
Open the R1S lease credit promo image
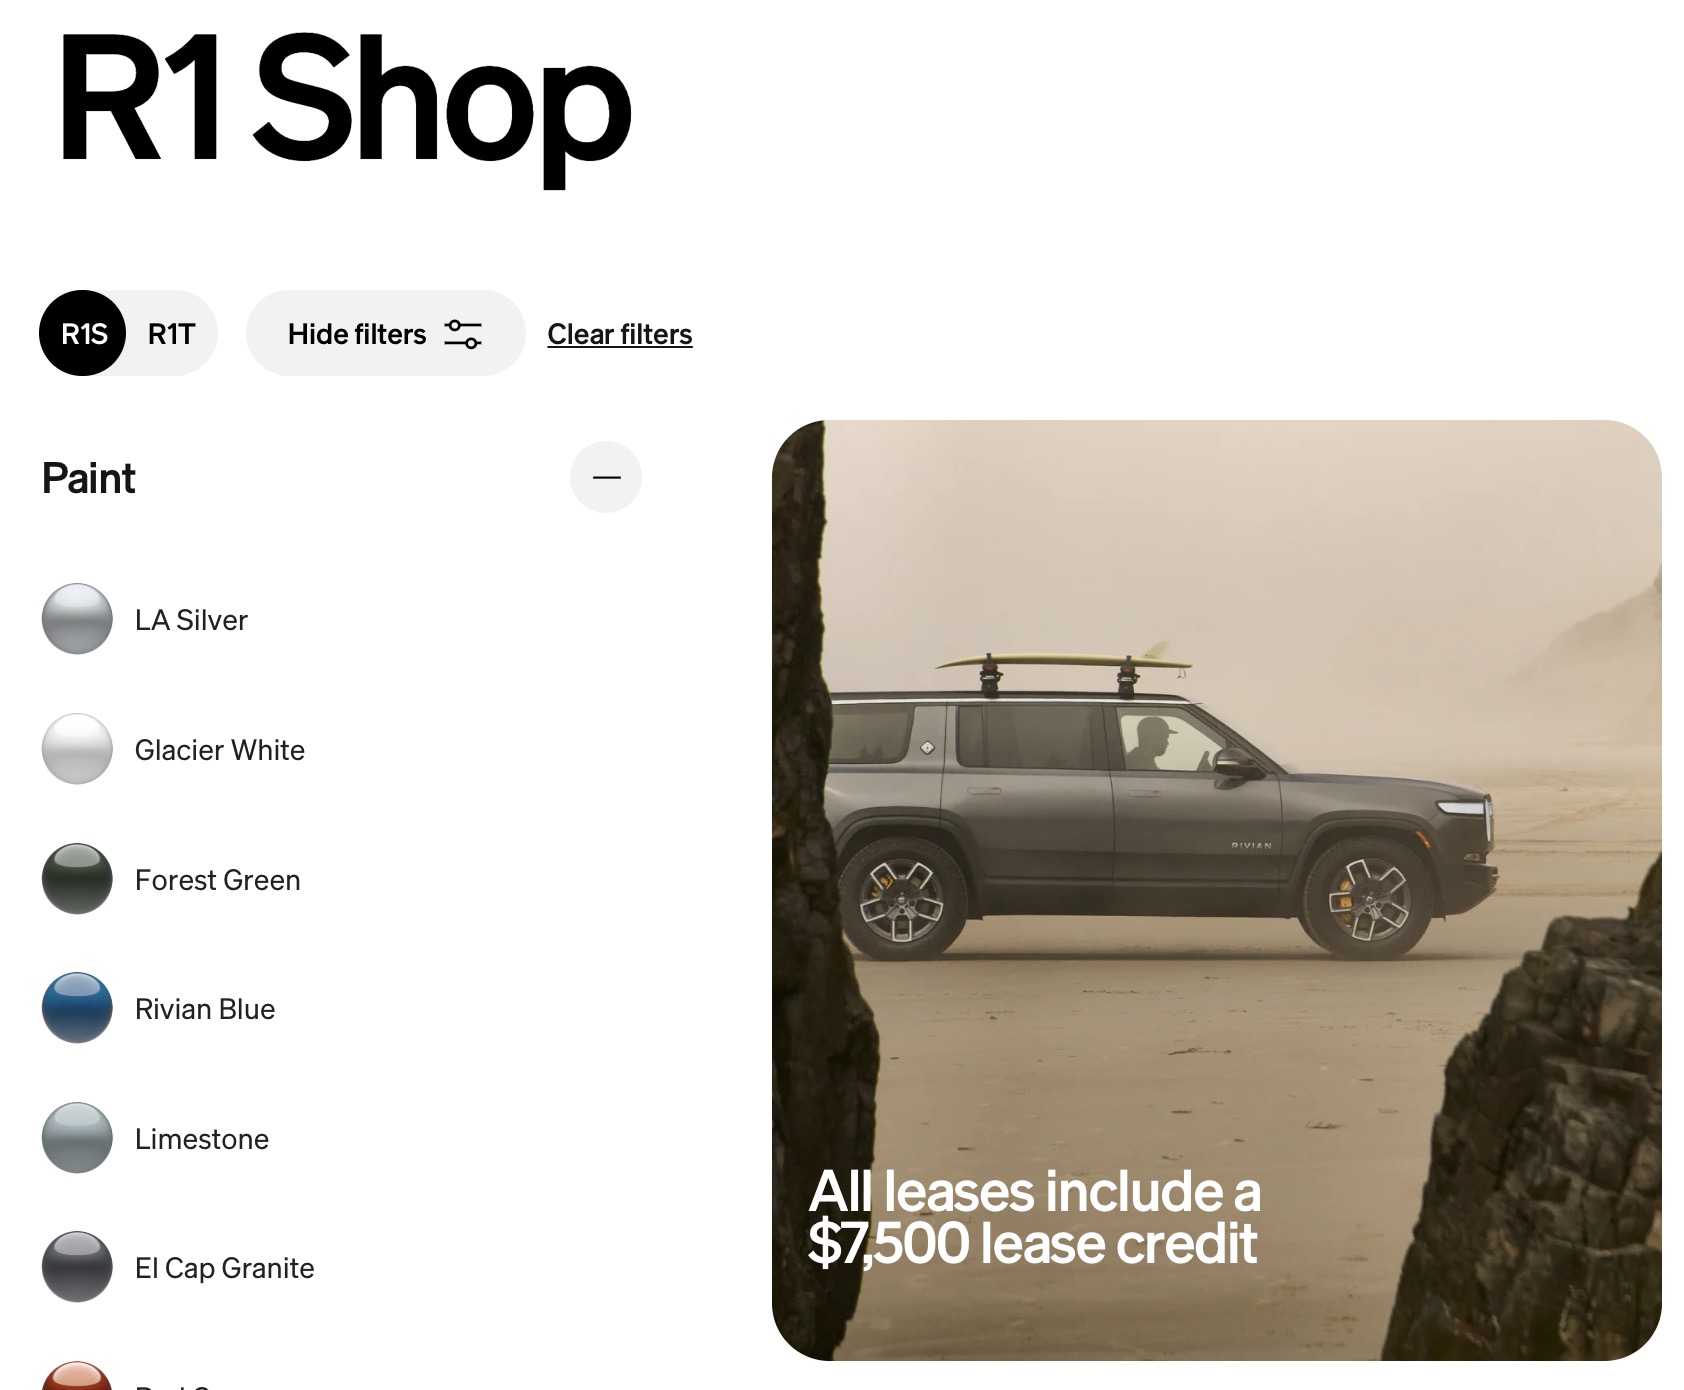(1217, 890)
